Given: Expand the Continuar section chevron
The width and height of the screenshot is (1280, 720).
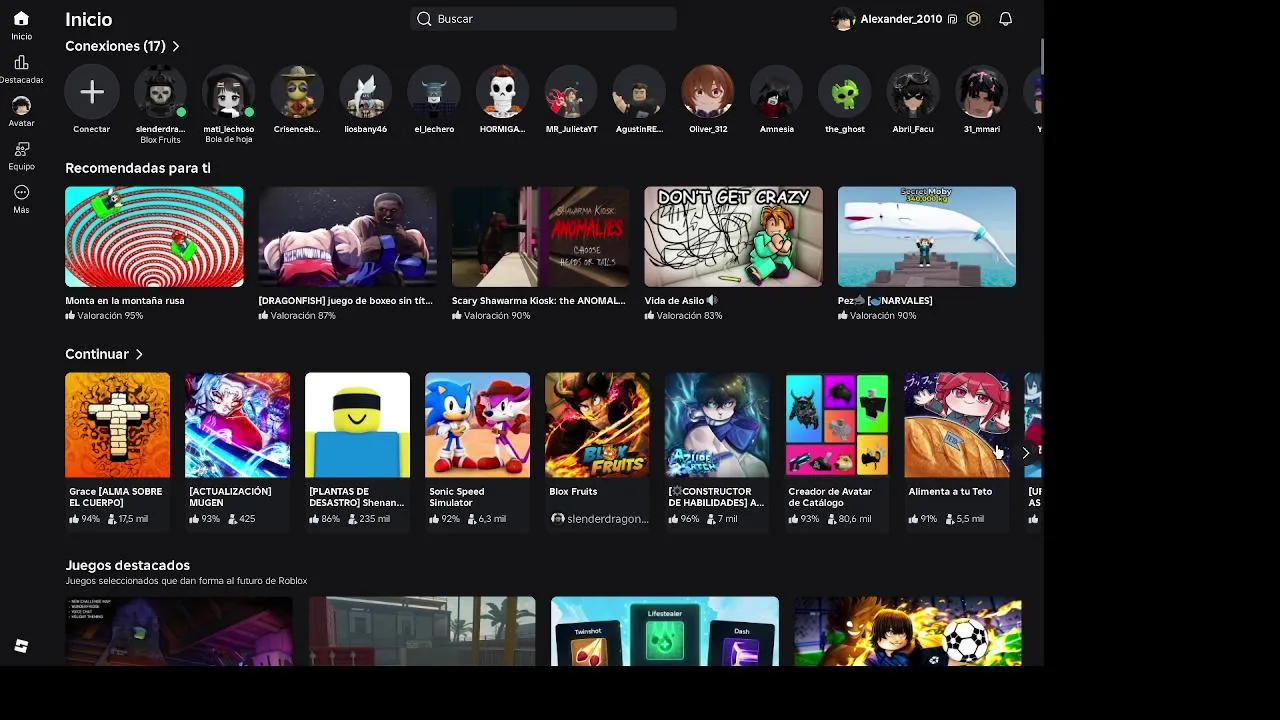Looking at the screenshot, I should click(139, 354).
